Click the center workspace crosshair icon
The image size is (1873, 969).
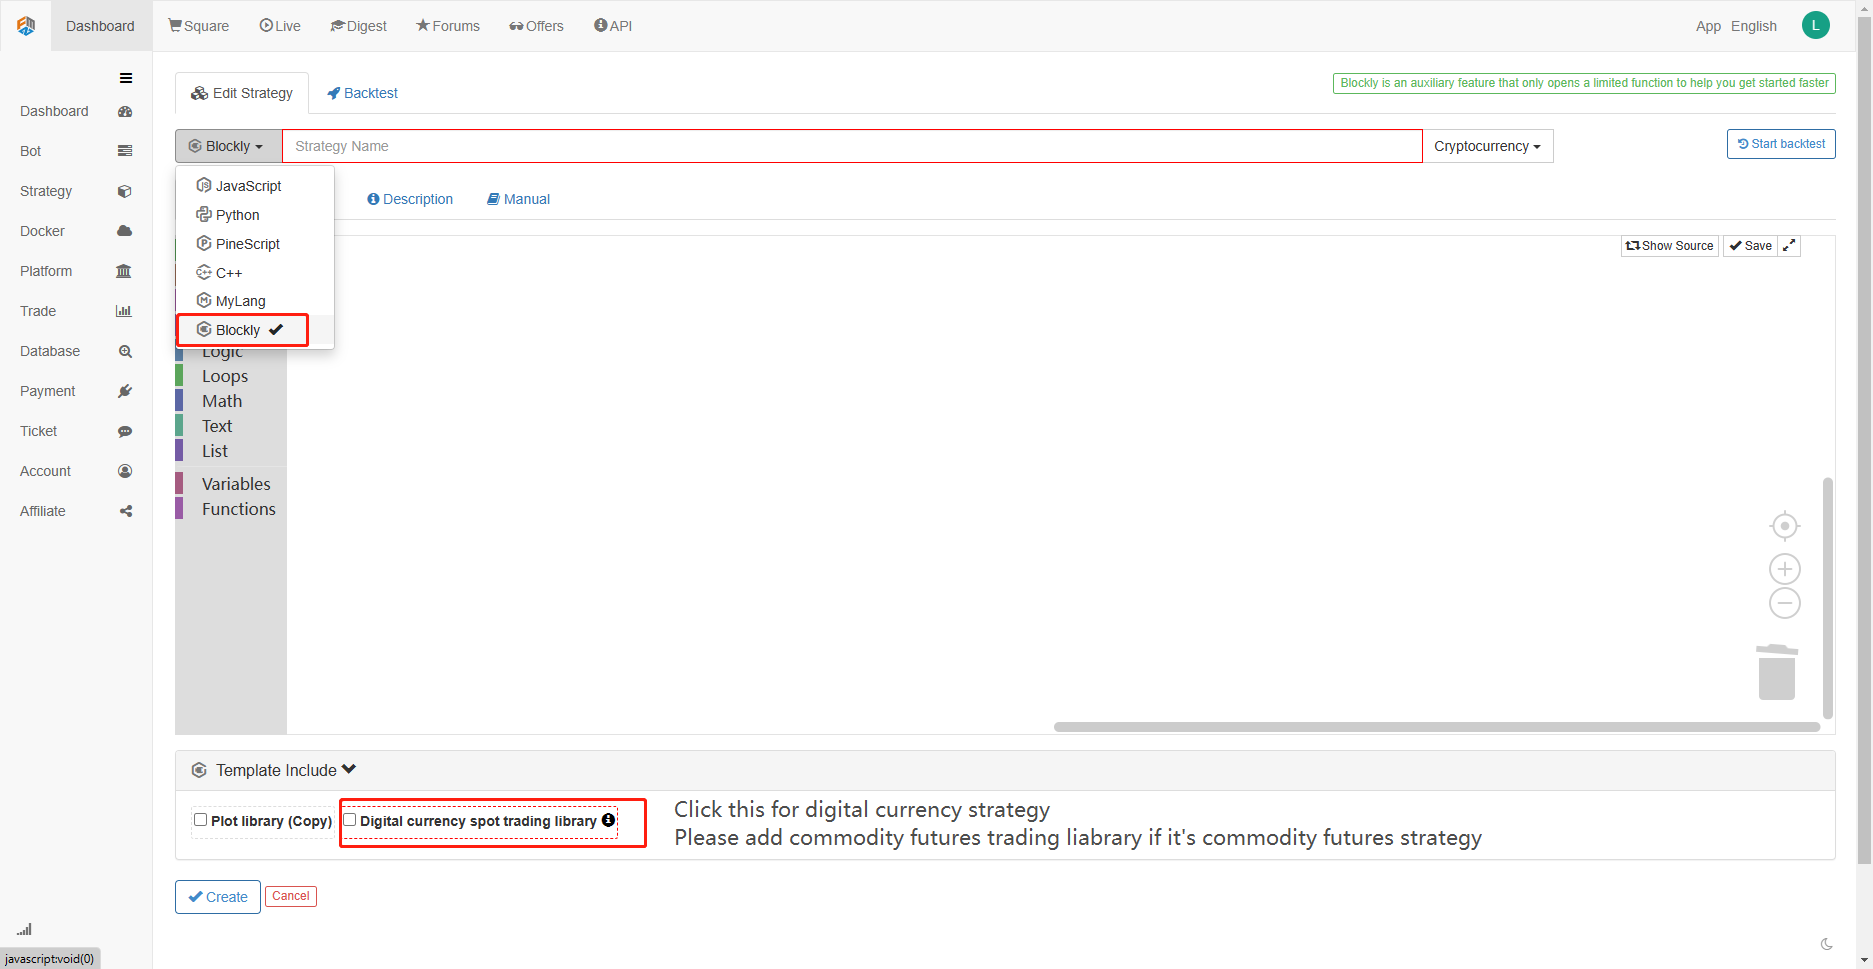pyautogui.click(x=1784, y=525)
